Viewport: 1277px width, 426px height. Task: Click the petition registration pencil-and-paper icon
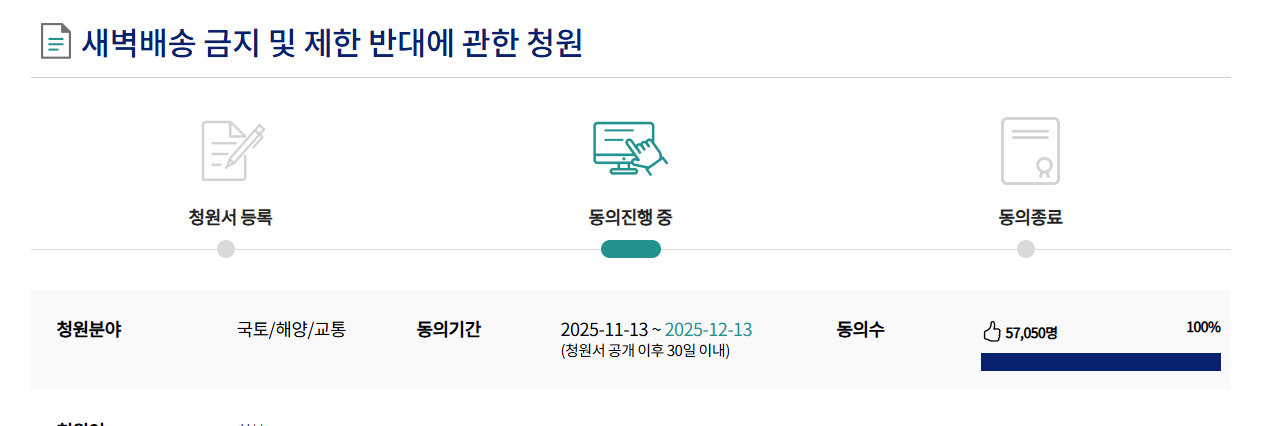[x=232, y=150]
